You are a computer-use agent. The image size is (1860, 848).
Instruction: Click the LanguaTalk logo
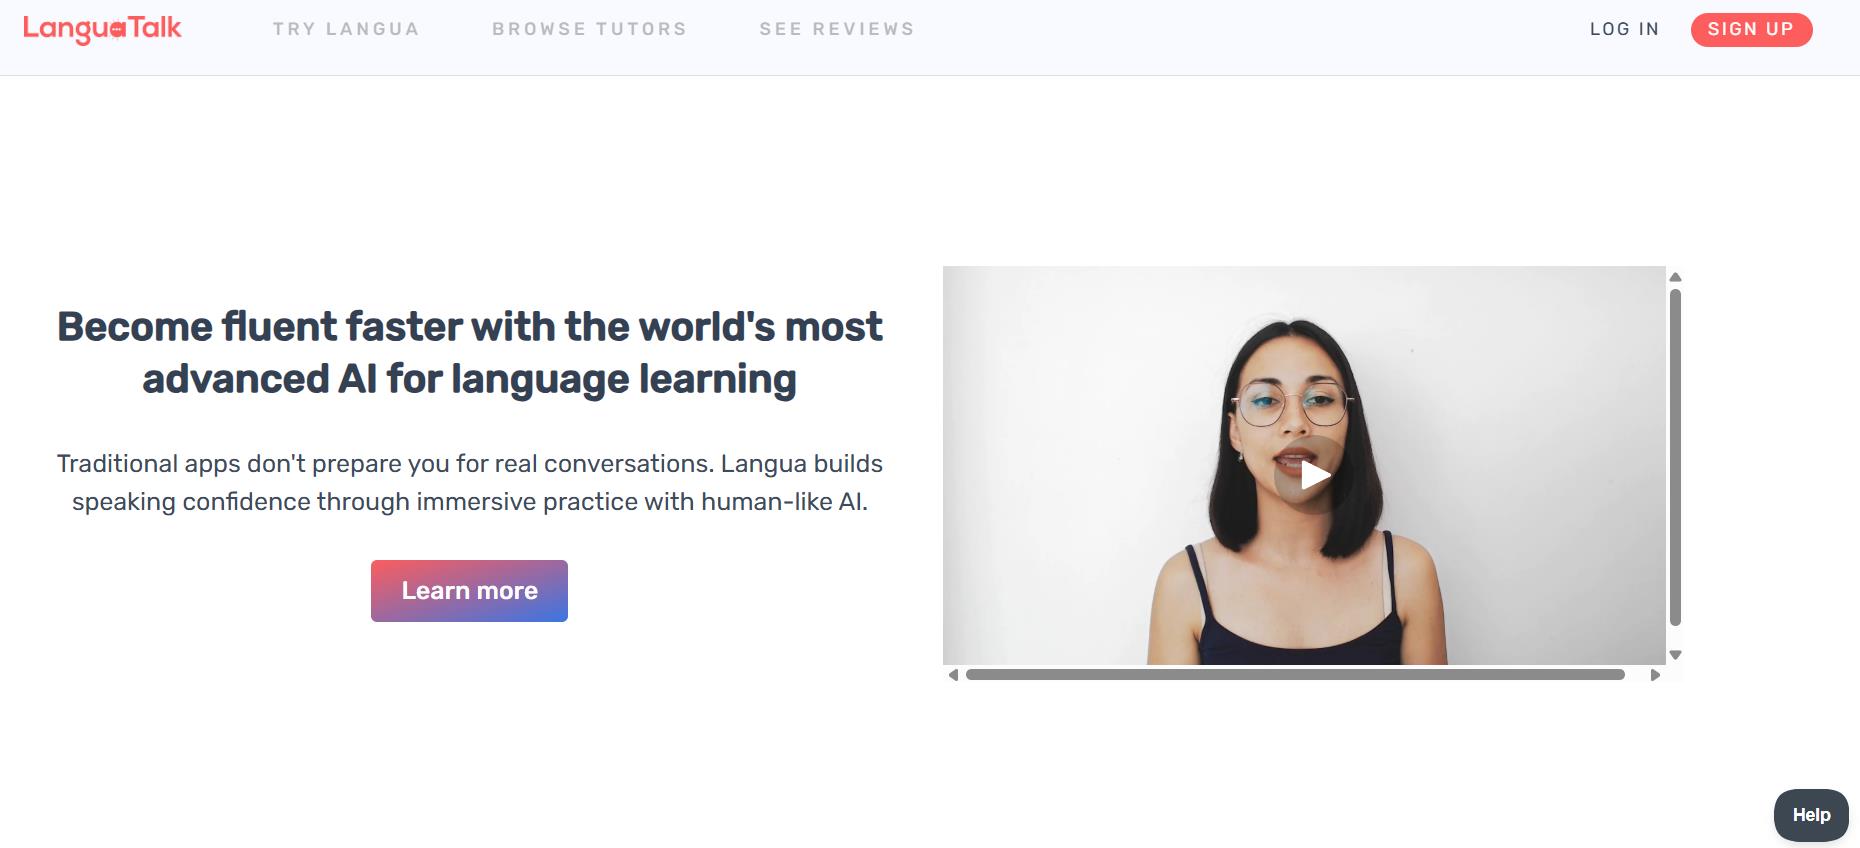[x=102, y=29]
